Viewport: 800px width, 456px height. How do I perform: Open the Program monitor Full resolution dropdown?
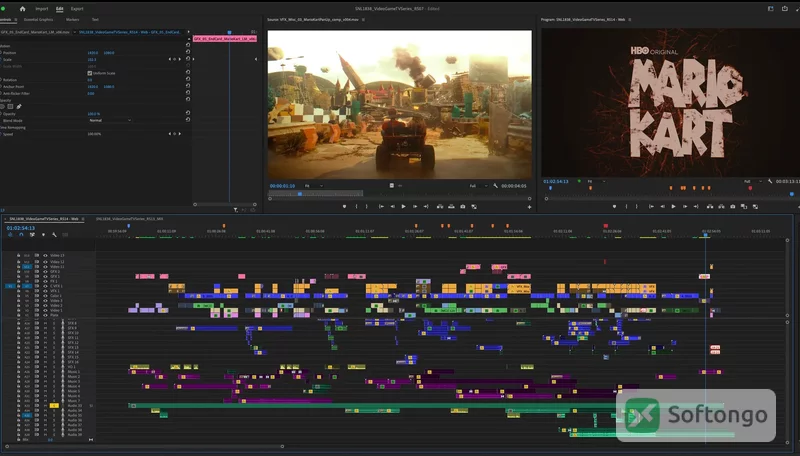click(x=753, y=181)
